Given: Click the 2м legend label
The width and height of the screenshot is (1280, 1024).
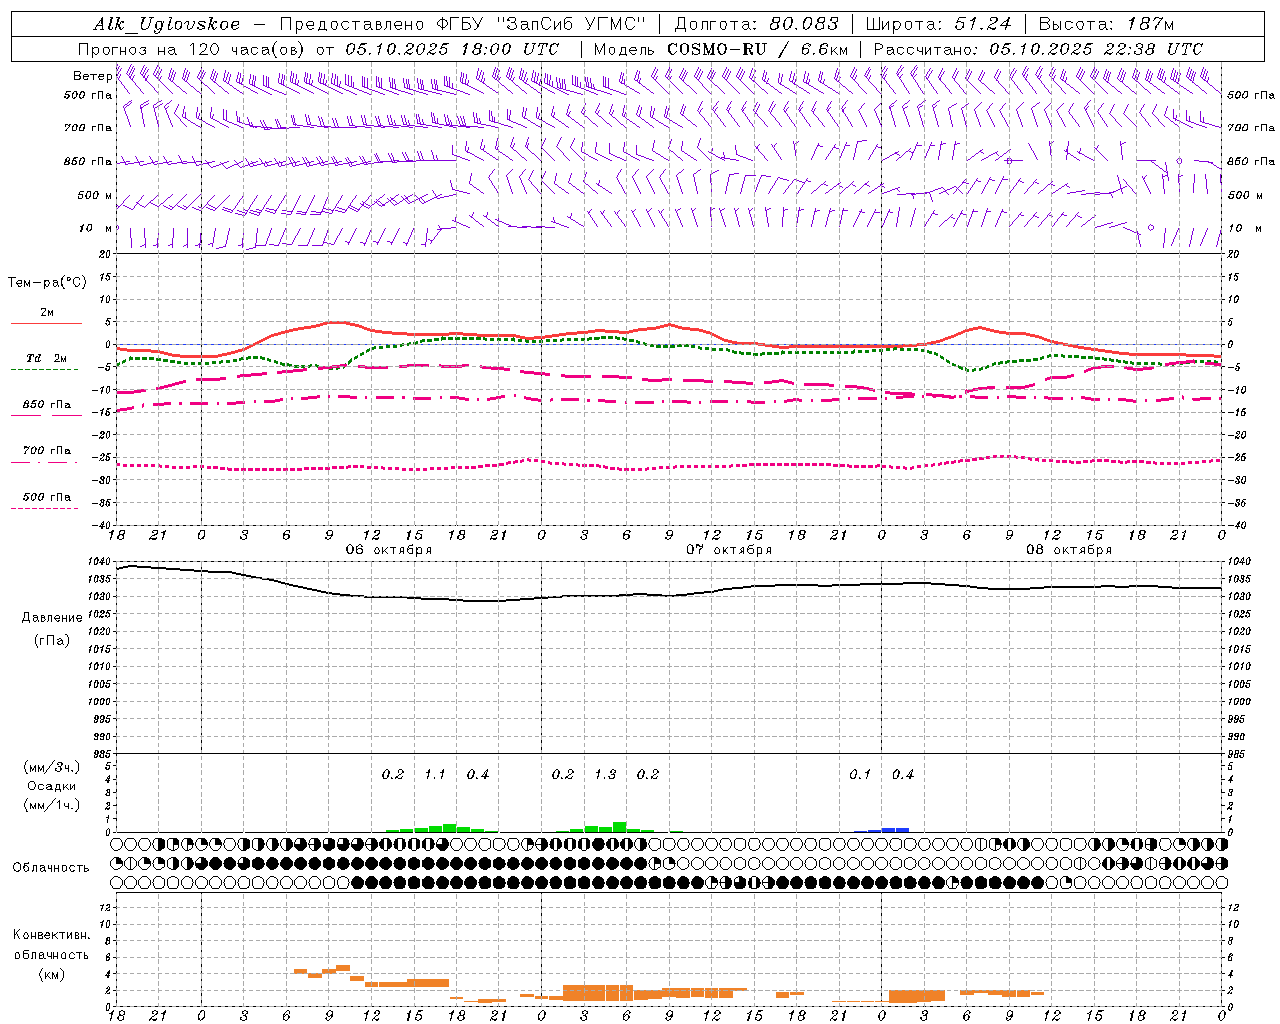Looking at the screenshot, I should (47, 312).
